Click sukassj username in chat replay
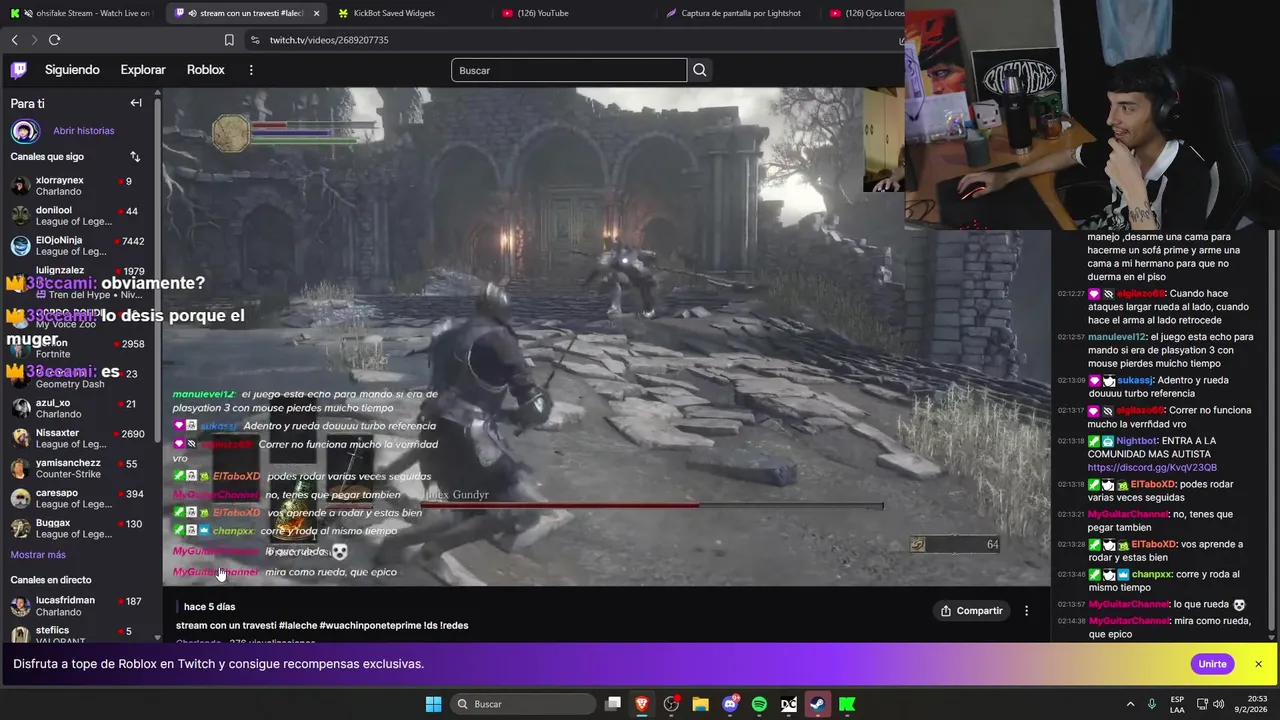 pos(1135,380)
